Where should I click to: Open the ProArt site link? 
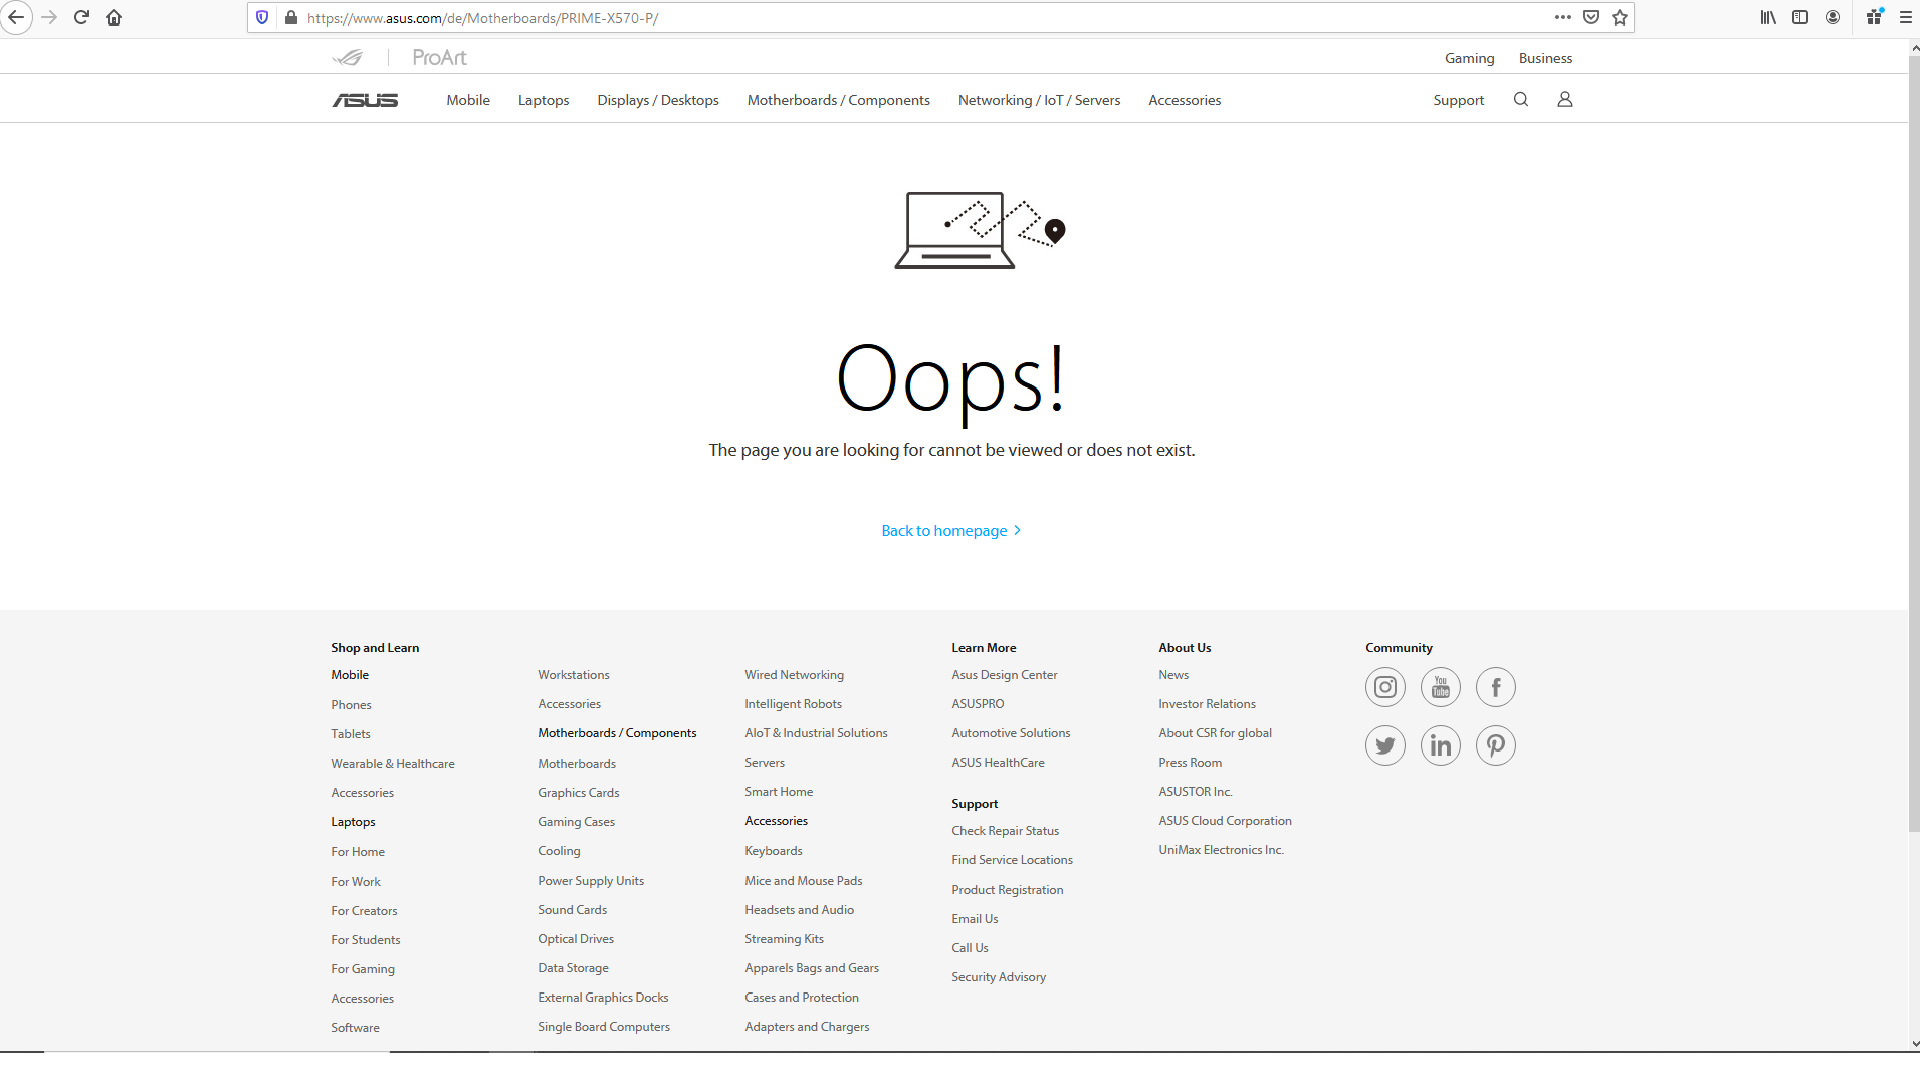[x=439, y=57]
